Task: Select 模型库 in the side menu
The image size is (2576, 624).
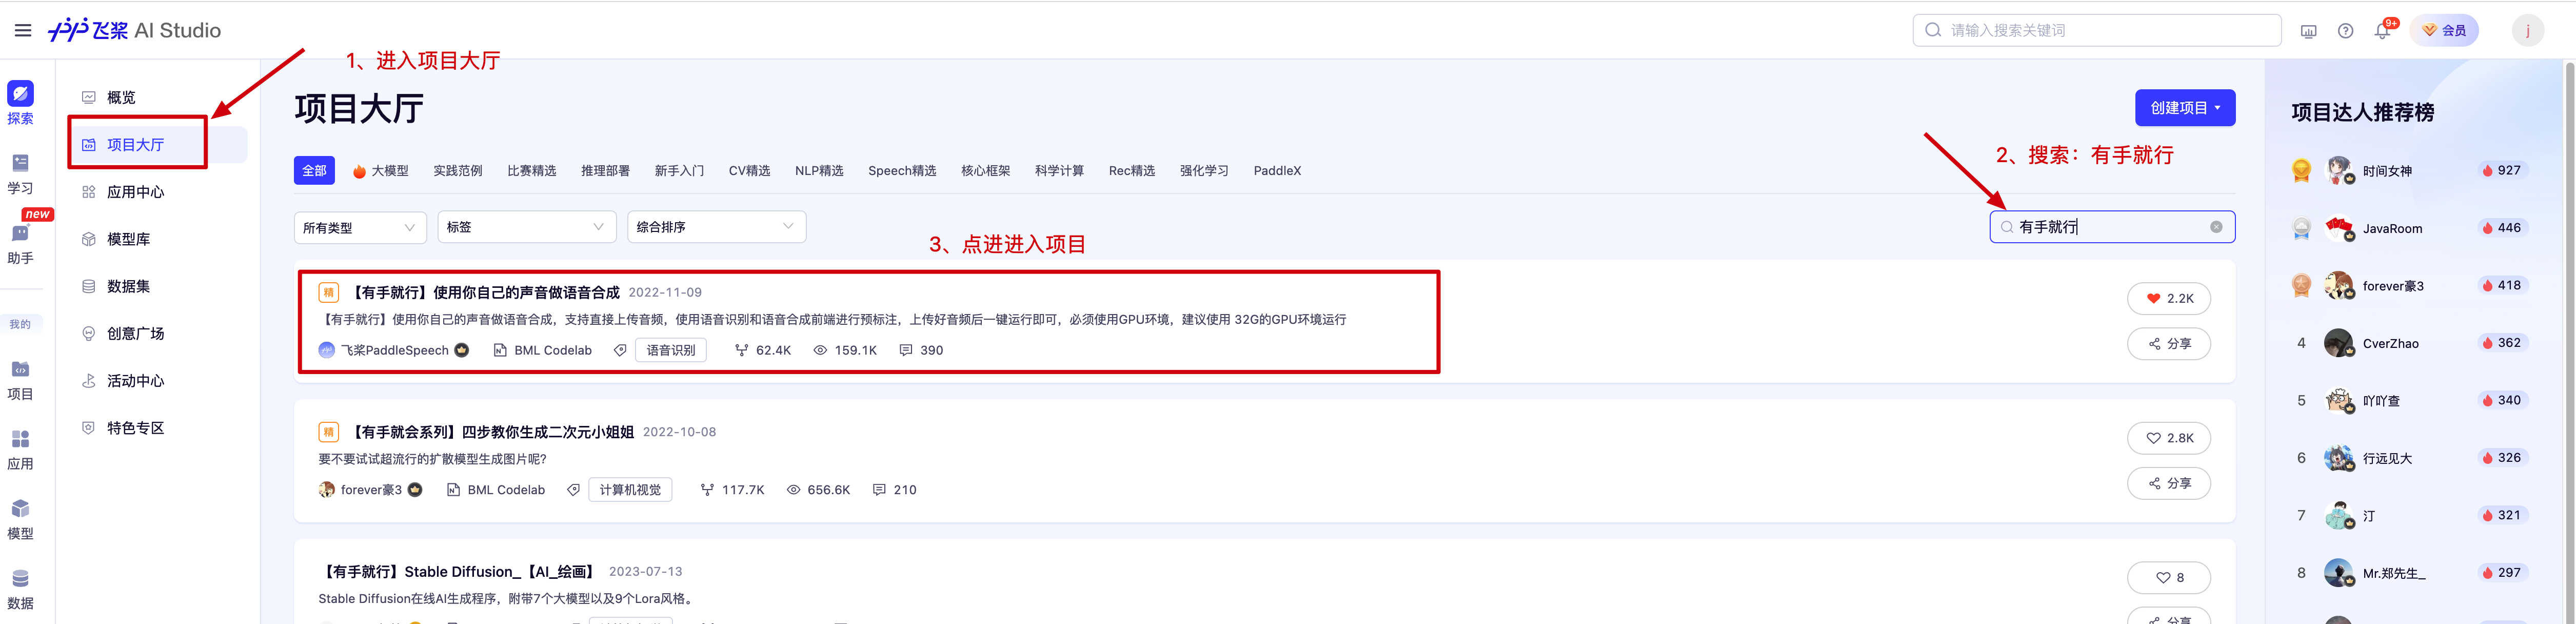Action: click(x=128, y=239)
